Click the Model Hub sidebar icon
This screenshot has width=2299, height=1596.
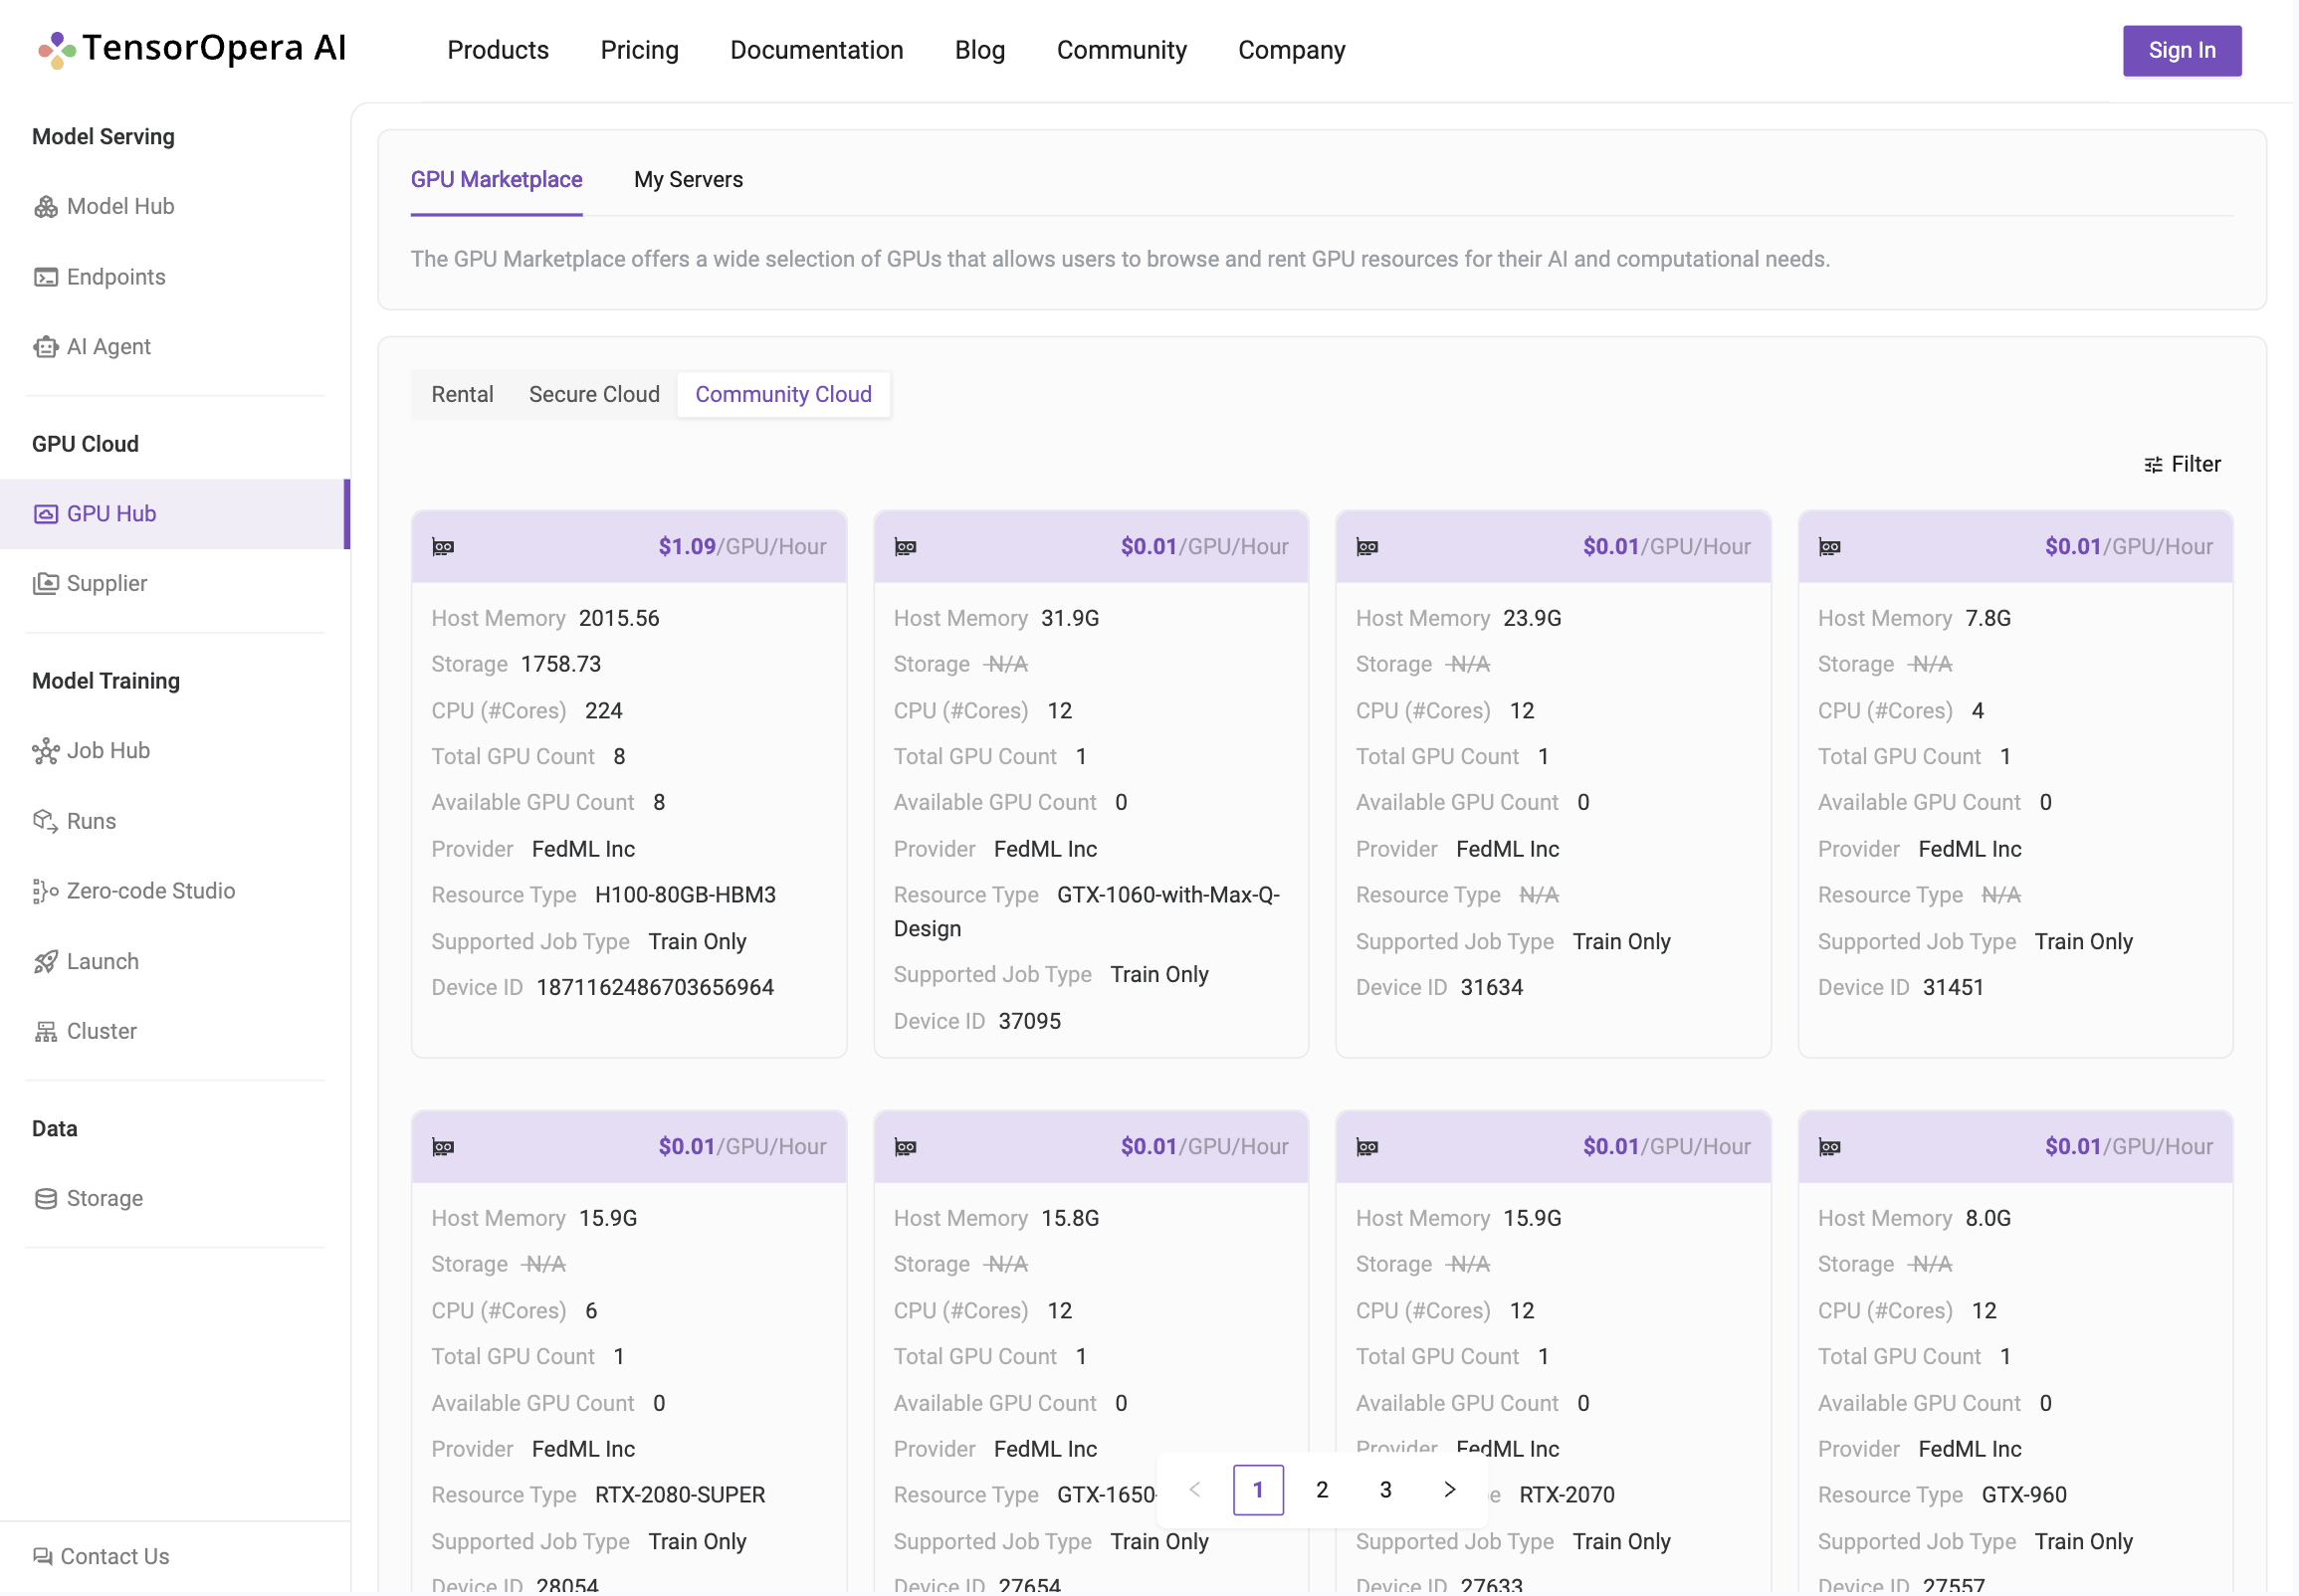click(47, 206)
